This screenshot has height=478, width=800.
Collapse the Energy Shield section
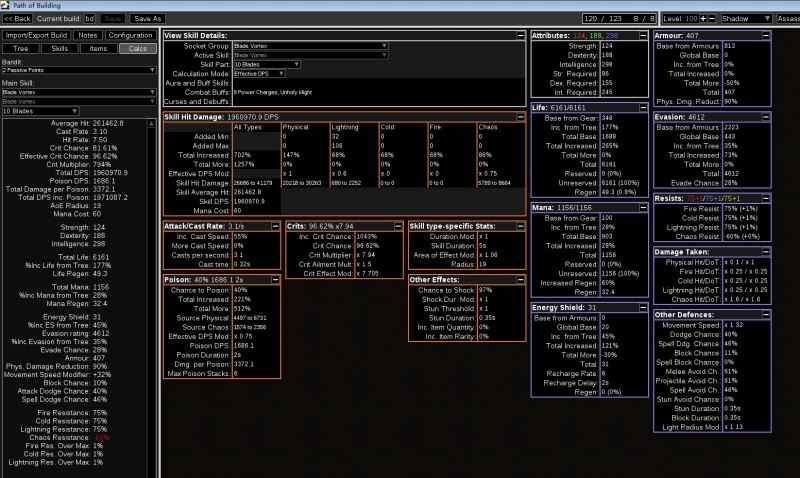pos(643,308)
